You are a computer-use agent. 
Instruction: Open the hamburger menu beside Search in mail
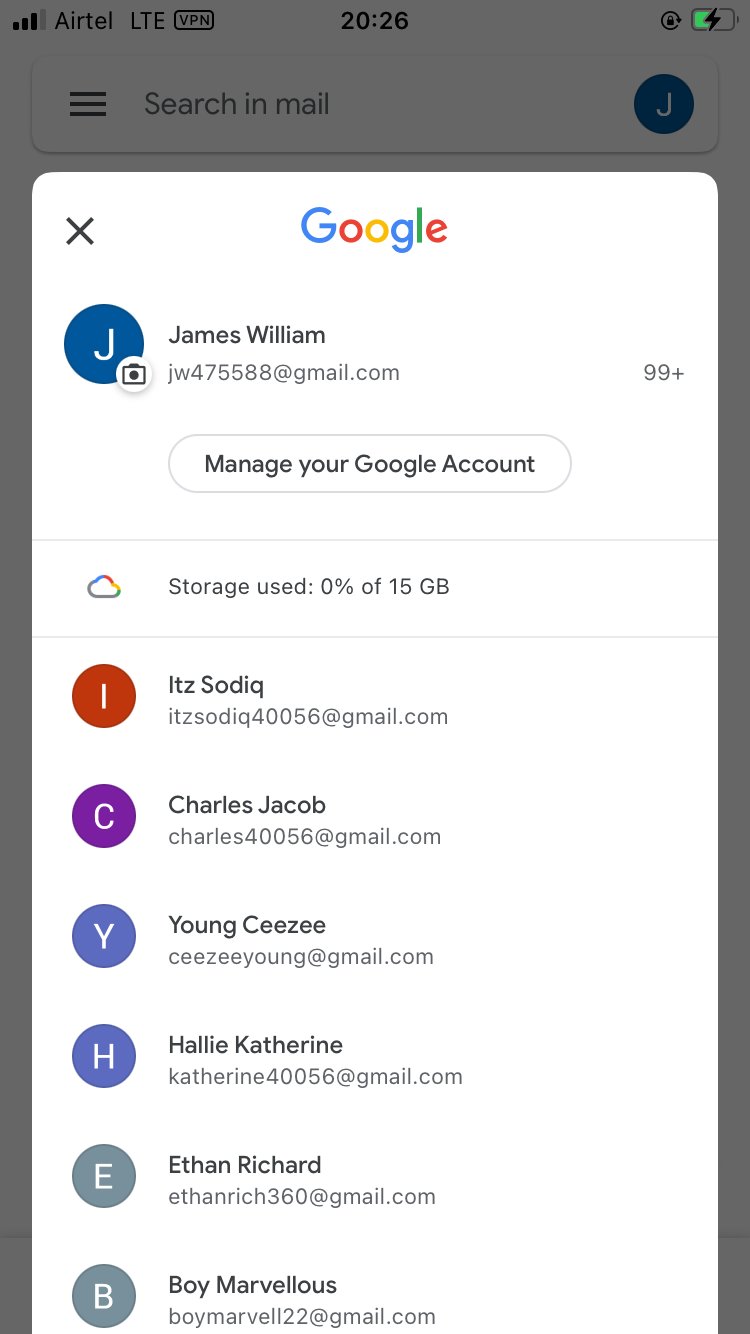(88, 104)
